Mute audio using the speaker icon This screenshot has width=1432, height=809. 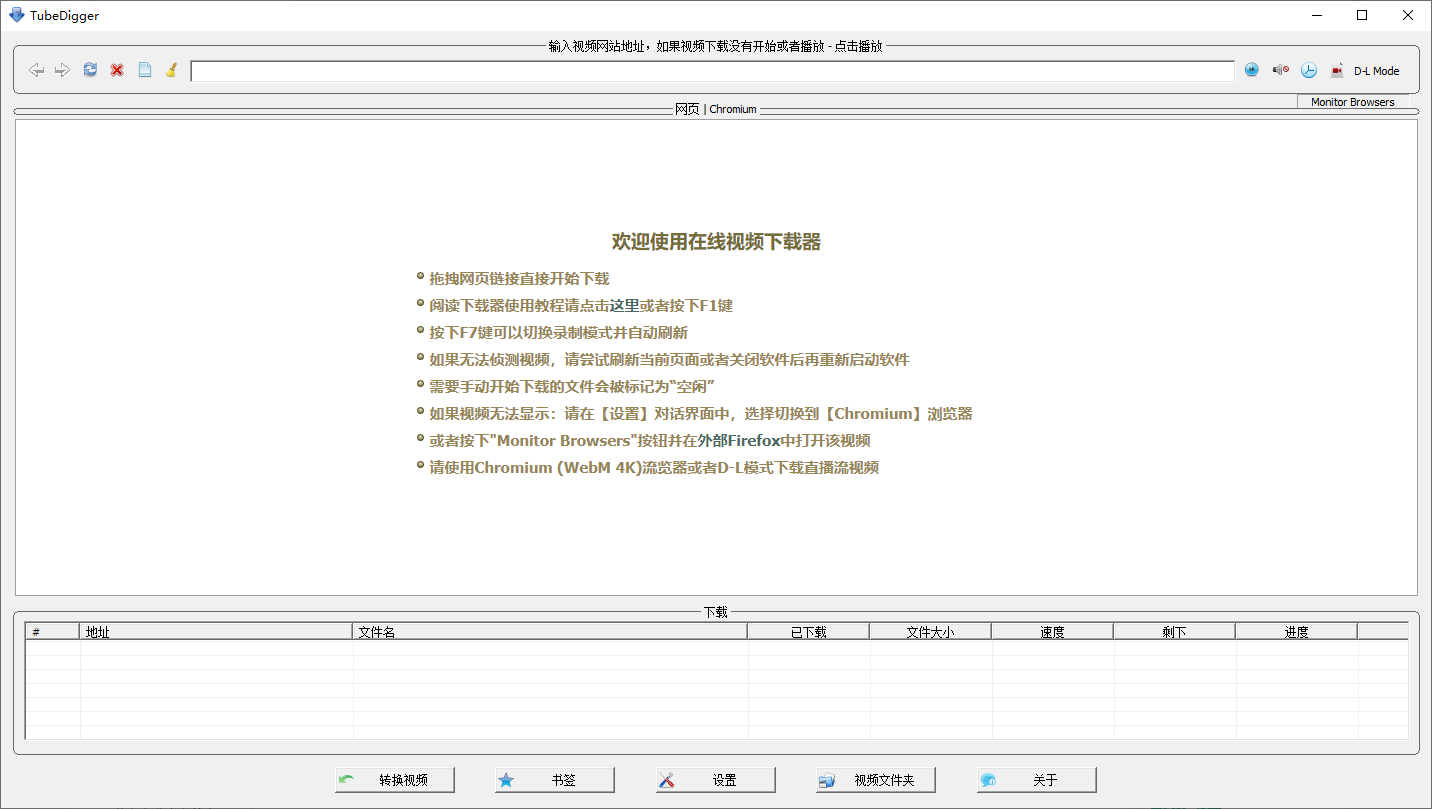pos(1281,69)
